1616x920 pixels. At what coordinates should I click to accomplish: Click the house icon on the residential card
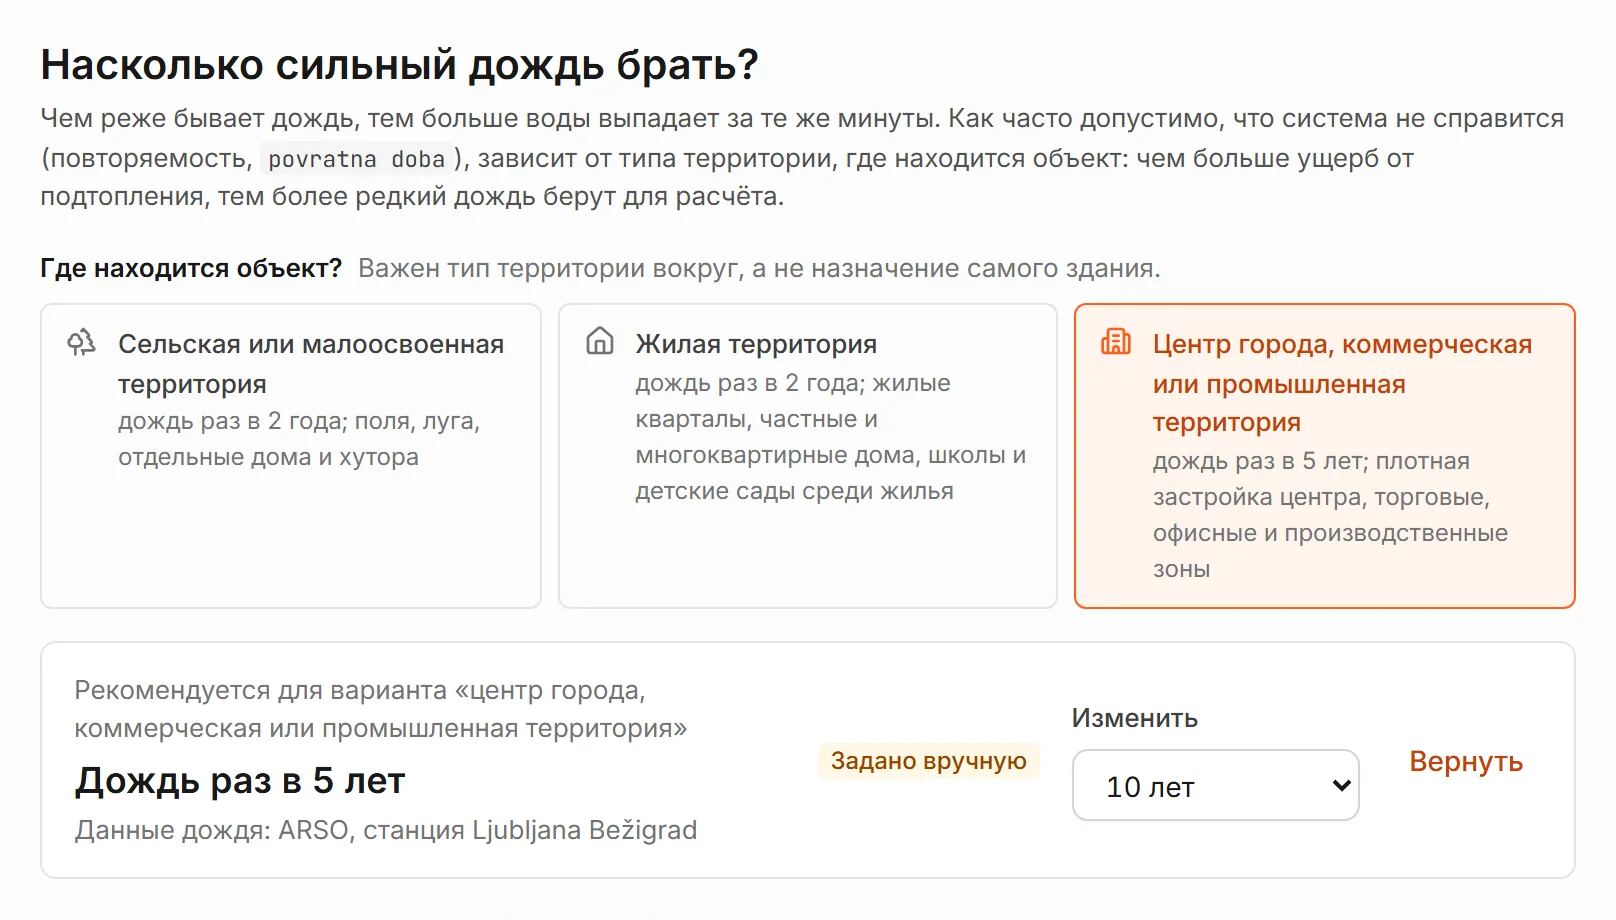coord(600,341)
